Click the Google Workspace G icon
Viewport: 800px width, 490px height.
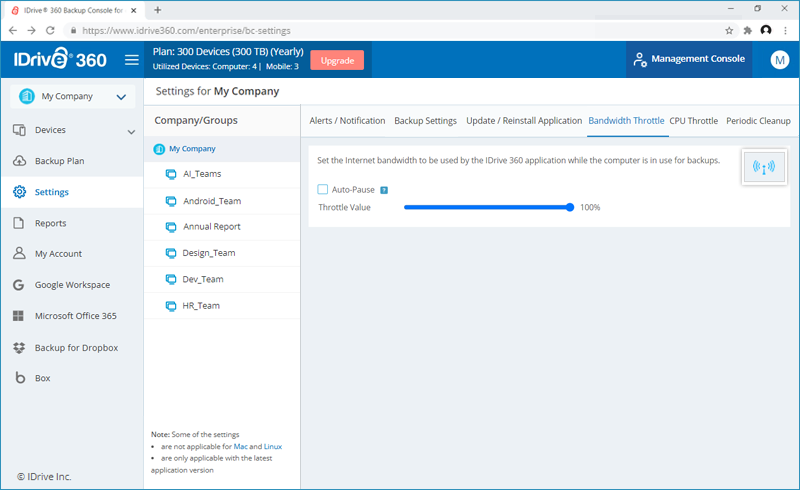[x=19, y=285]
